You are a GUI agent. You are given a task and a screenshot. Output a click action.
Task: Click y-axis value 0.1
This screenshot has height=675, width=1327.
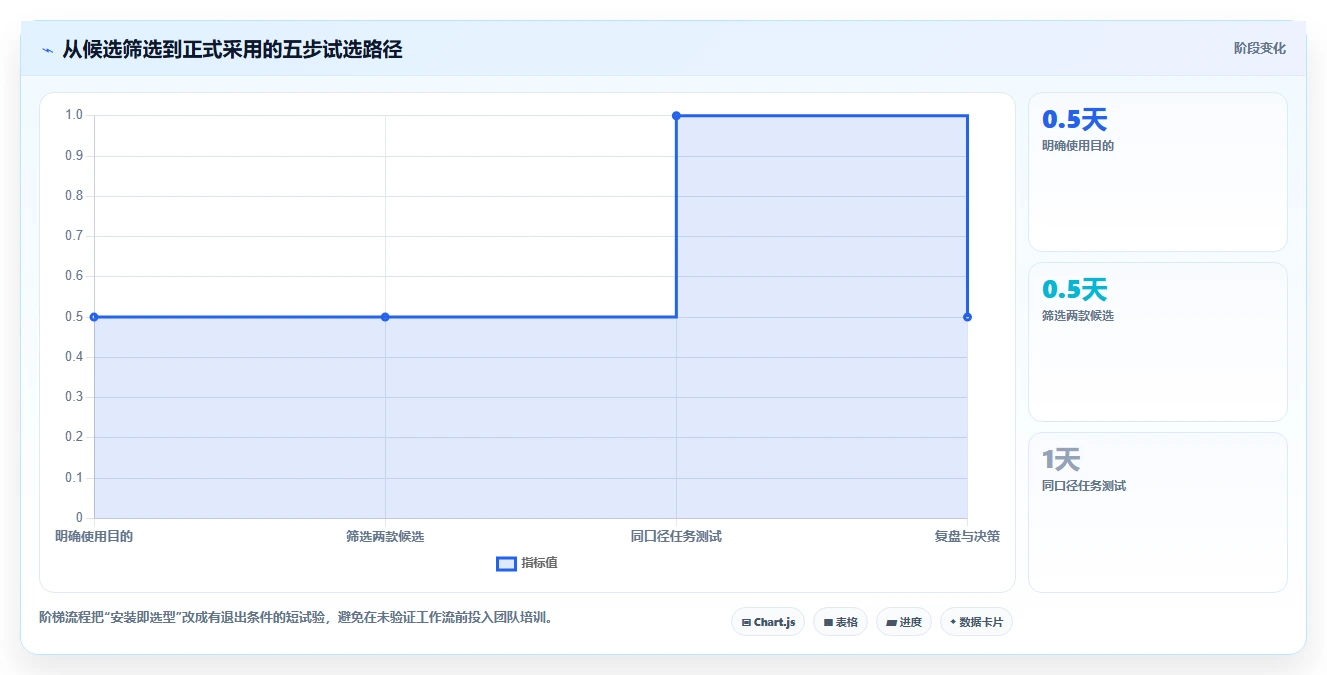pyautogui.click(x=74, y=478)
